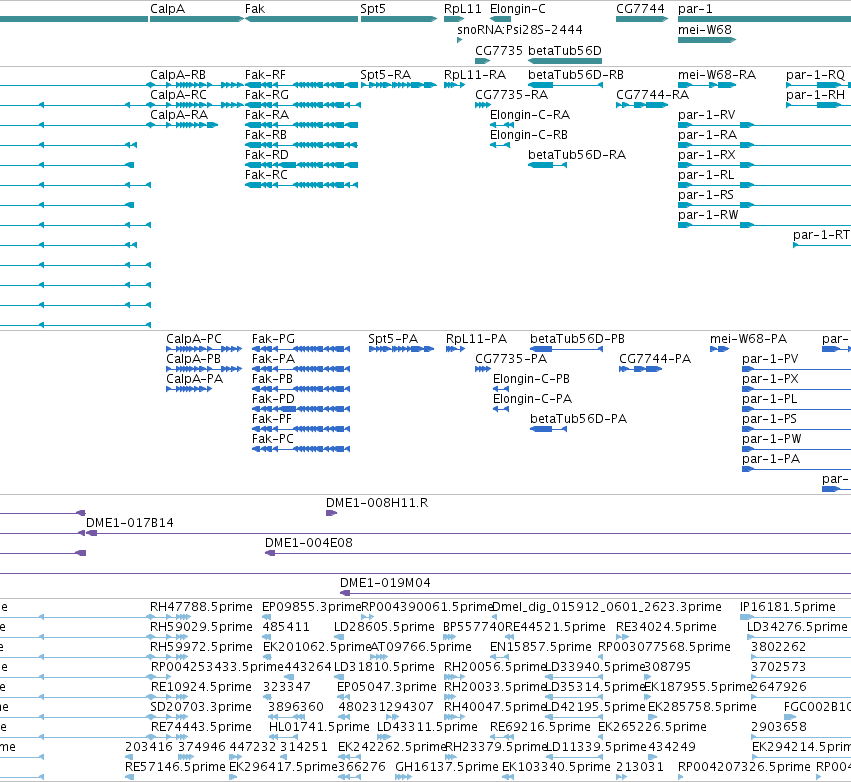Select transcript par-1-RX
This screenshot has width=851, height=782.
click(764, 165)
